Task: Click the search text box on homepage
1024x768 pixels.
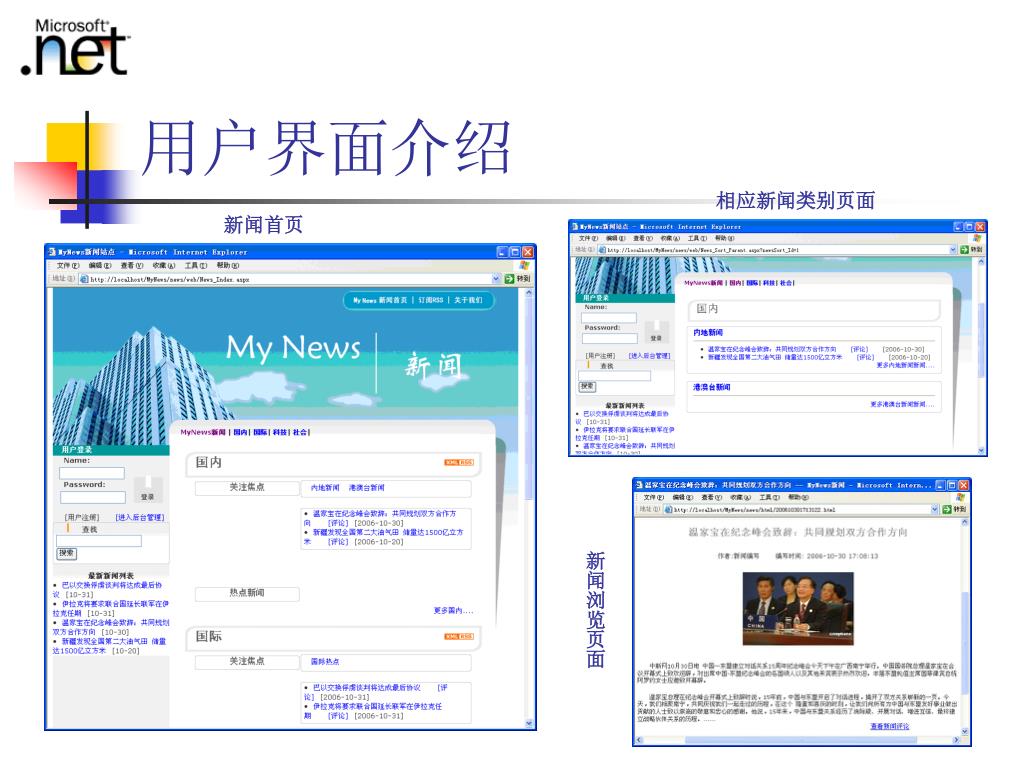Action: (x=99, y=541)
